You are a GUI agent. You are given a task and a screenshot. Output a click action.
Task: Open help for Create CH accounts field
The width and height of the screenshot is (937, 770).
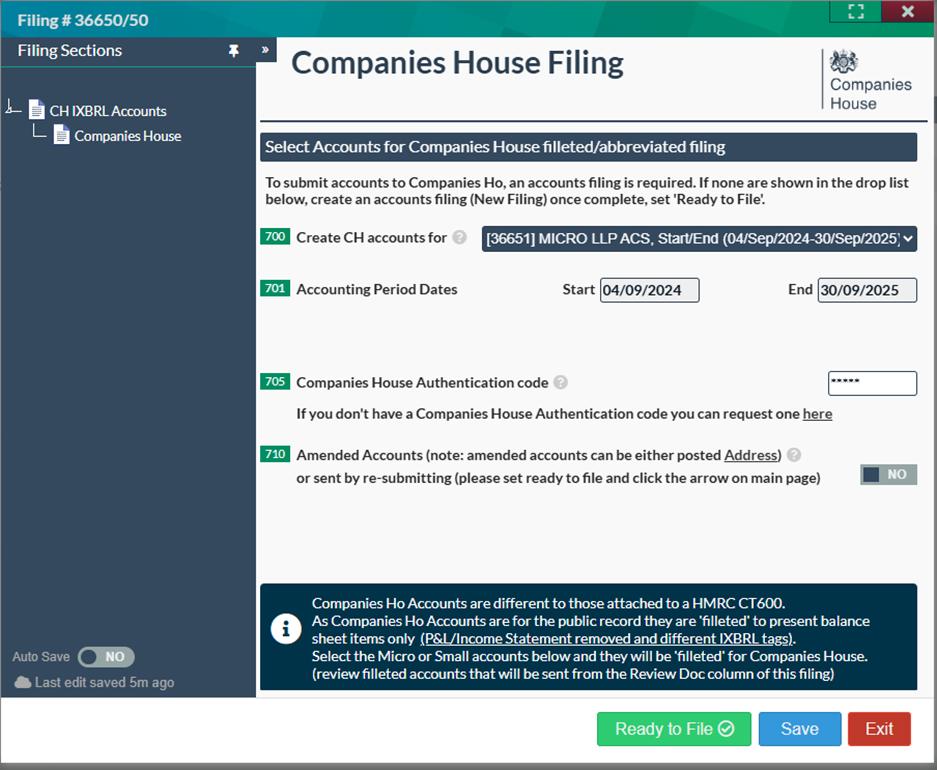tap(459, 238)
